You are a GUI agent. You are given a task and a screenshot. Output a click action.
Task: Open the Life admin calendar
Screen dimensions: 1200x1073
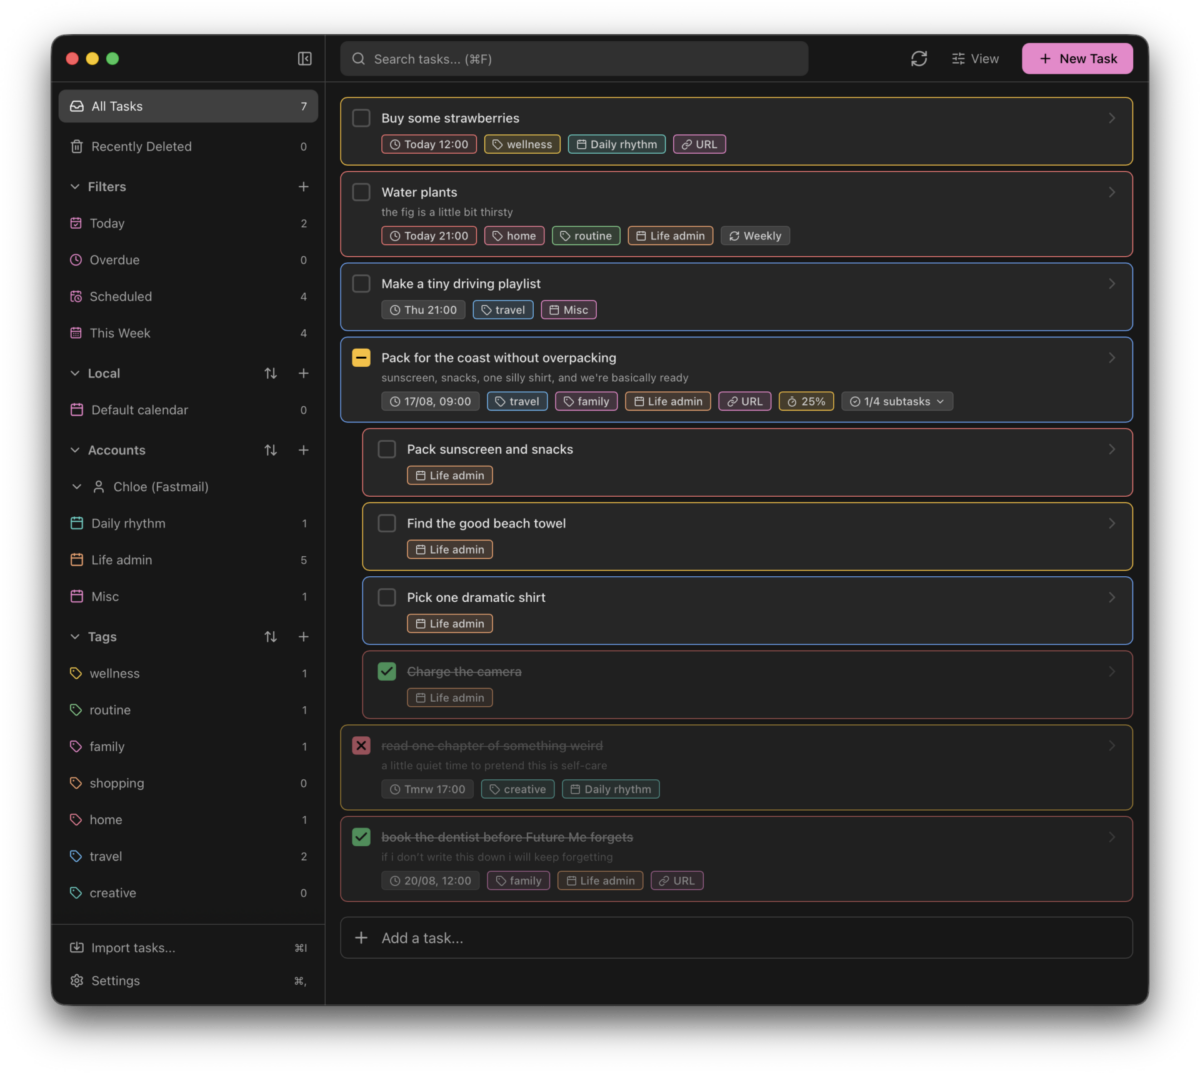coord(188,560)
